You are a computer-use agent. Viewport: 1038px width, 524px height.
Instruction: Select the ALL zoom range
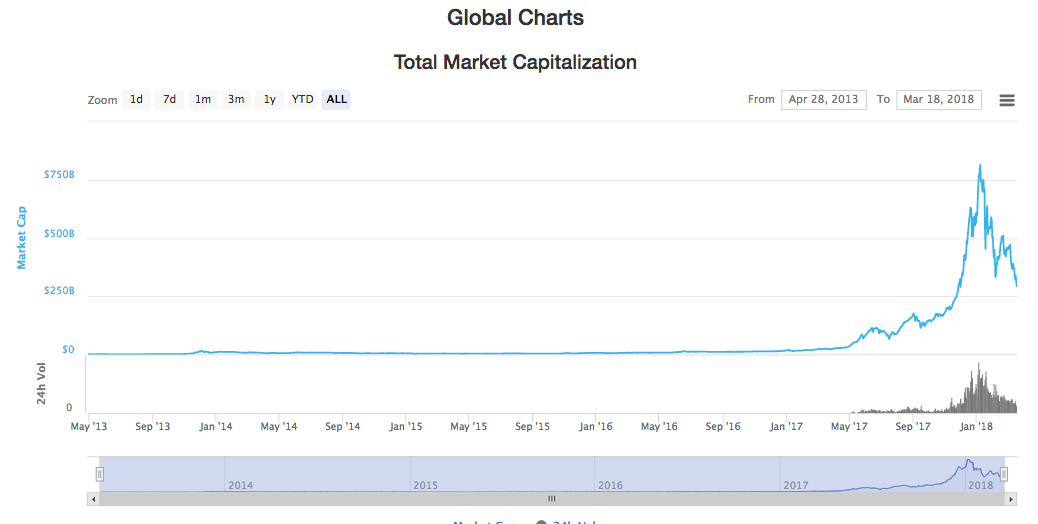[x=337, y=99]
